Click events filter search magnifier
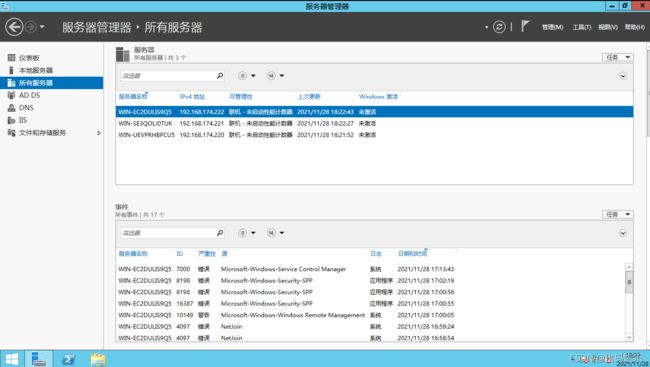650x367 pixels. (x=220, y=233)
